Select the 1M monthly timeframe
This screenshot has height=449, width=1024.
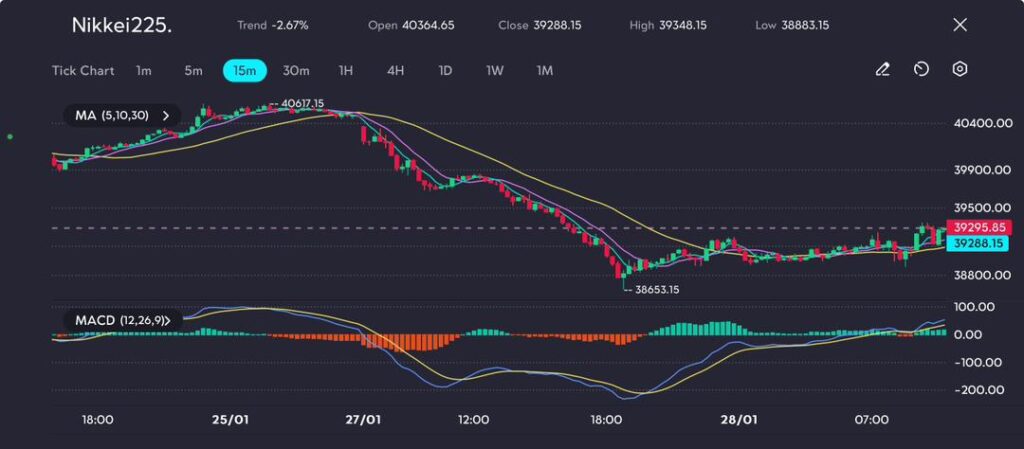[x=545, y=70]
